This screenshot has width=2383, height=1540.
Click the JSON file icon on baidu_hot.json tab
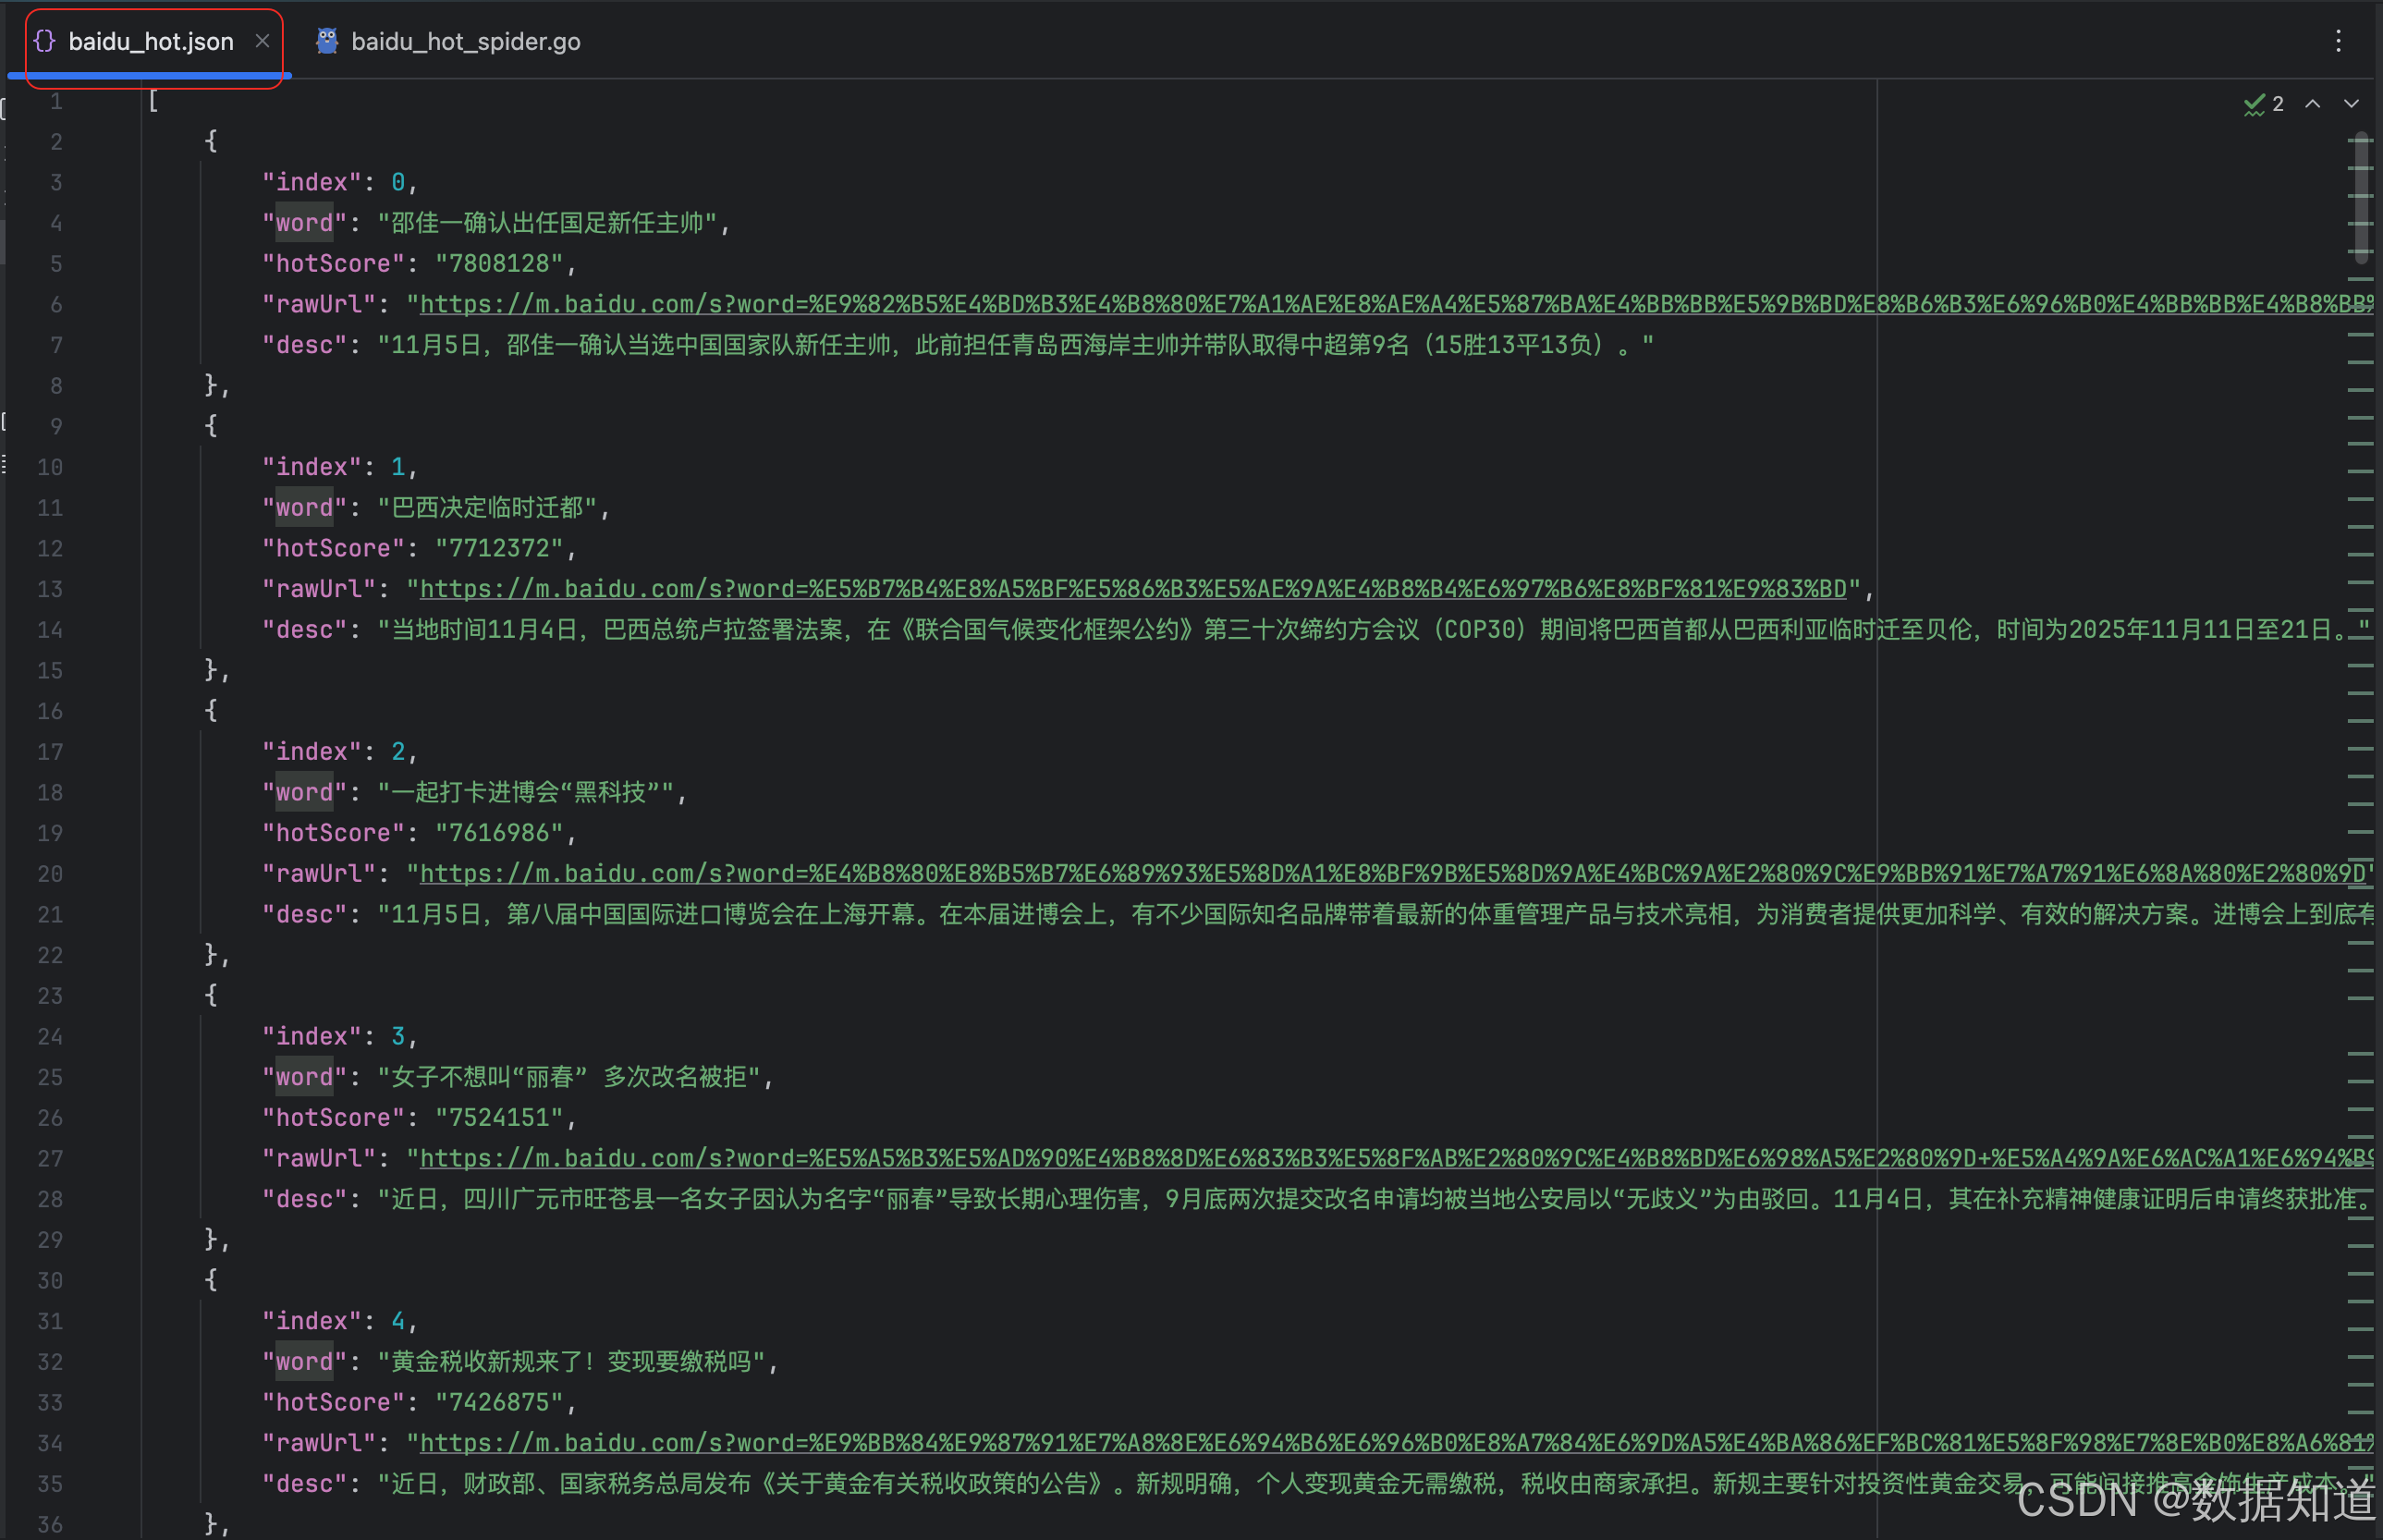pyautogui.click(x=44, y=41)
